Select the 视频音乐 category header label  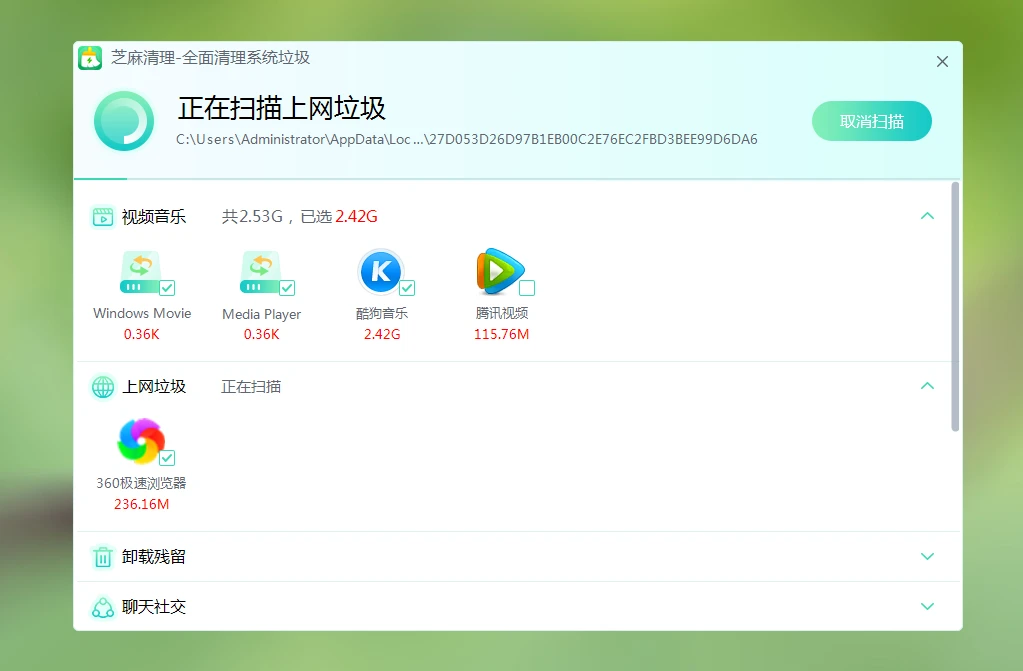coord(153,217)
